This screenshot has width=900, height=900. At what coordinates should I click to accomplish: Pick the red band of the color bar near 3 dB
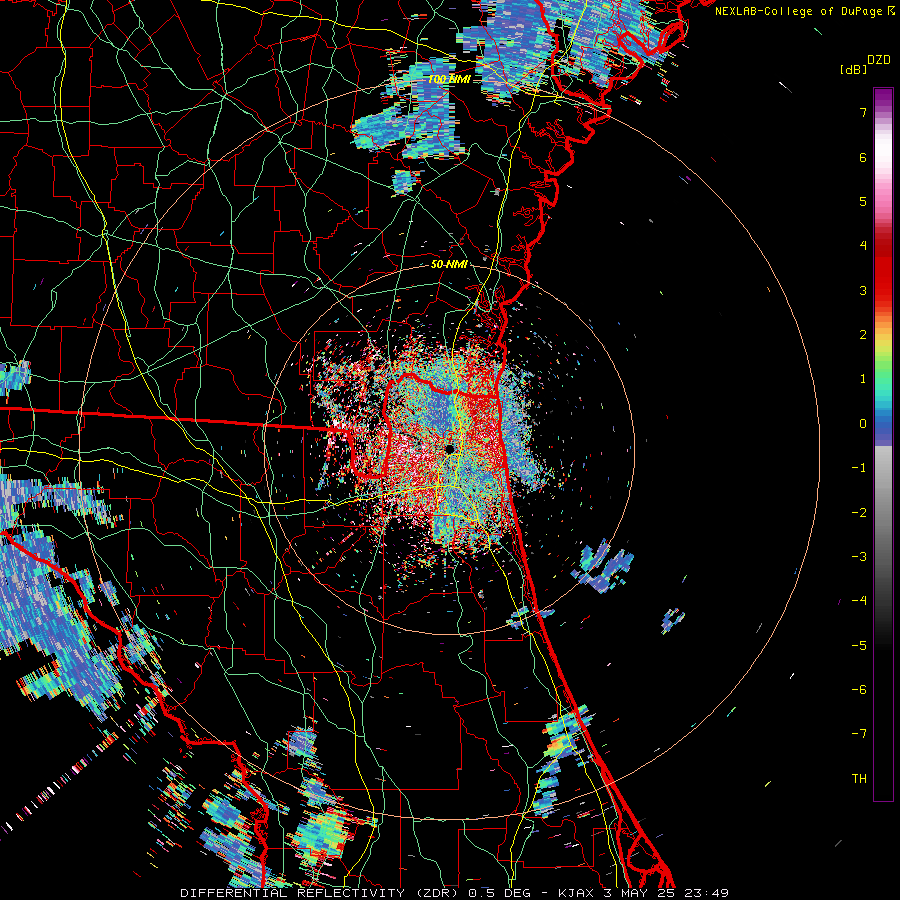click(883, 290)
